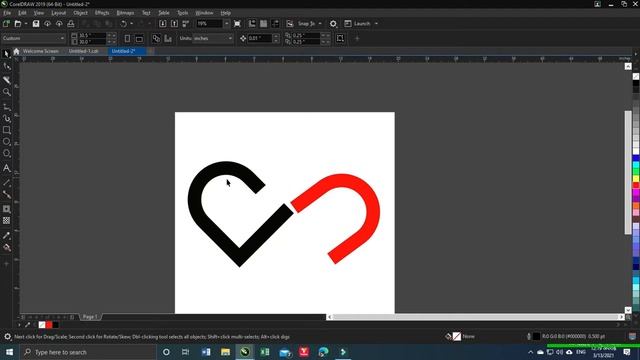Click the page width input field

[x=92, y=36]
